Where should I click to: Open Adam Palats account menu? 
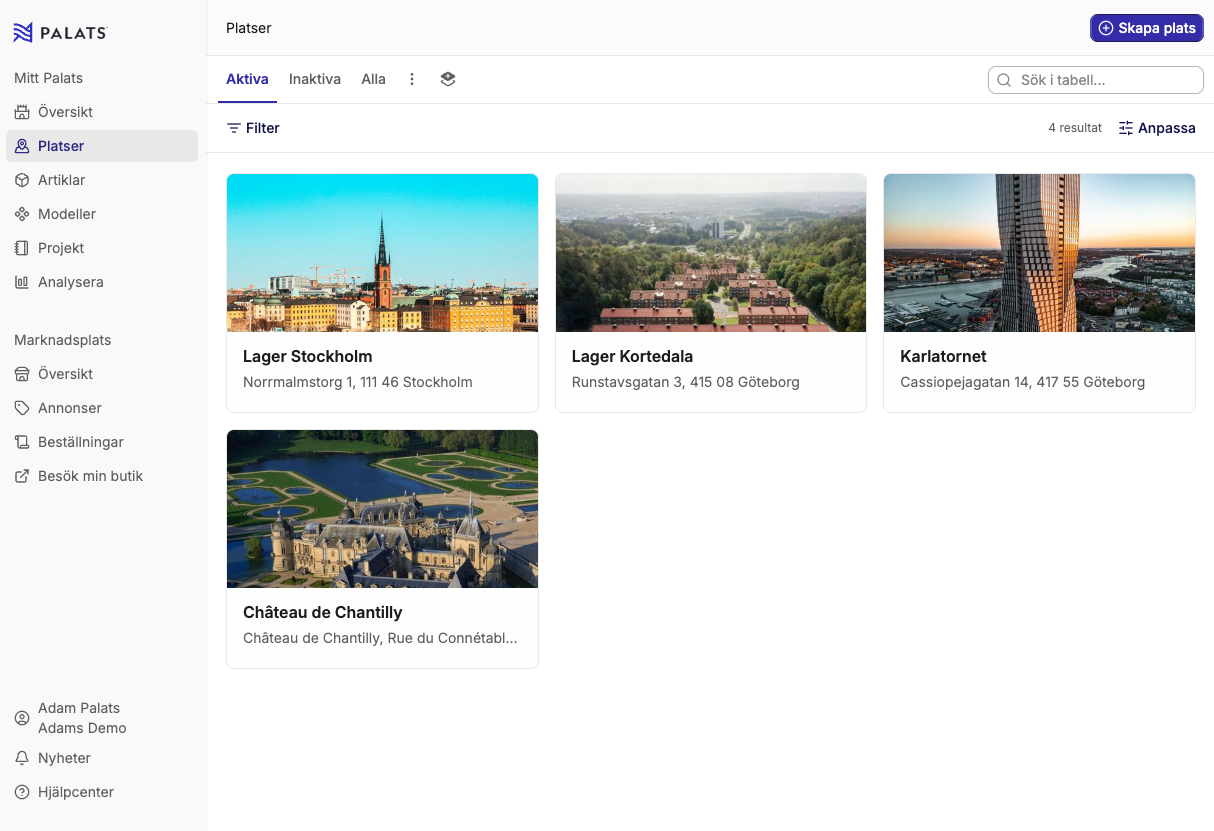pyautogui.click(x=80, y=718)
